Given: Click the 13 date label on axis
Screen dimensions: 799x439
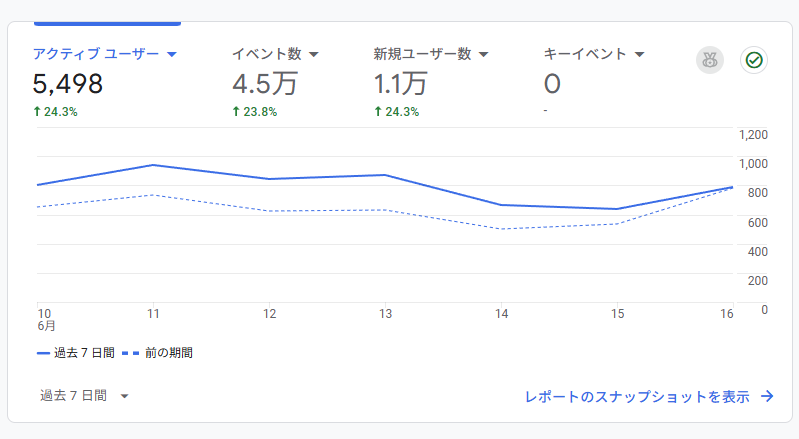Looking at the screenshot, I should [385, 314].
